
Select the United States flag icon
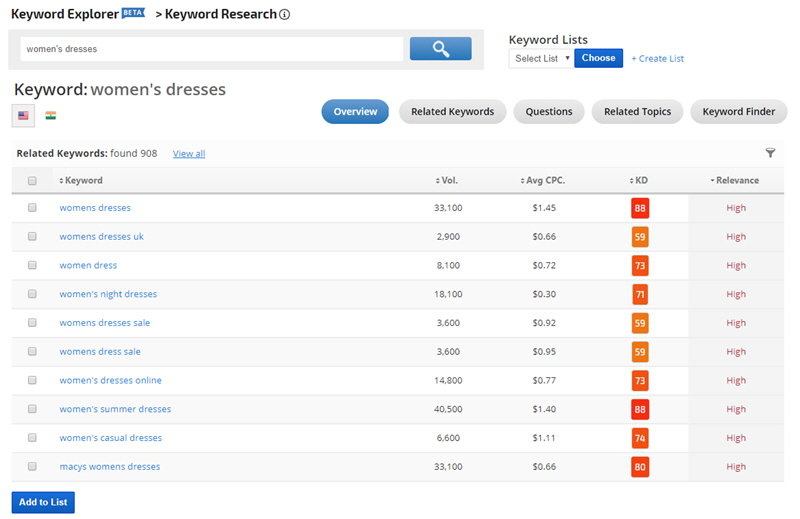[x=23, y=116]
